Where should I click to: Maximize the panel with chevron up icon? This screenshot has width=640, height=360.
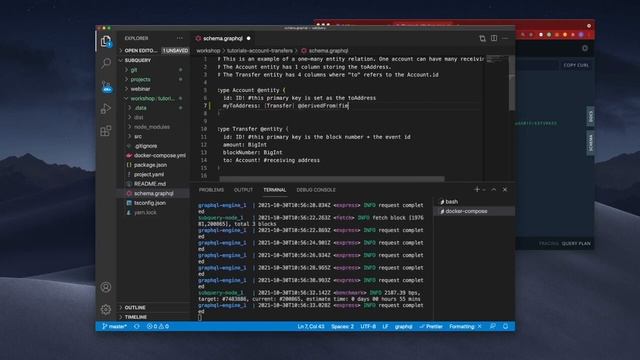[x=494, y=190]
